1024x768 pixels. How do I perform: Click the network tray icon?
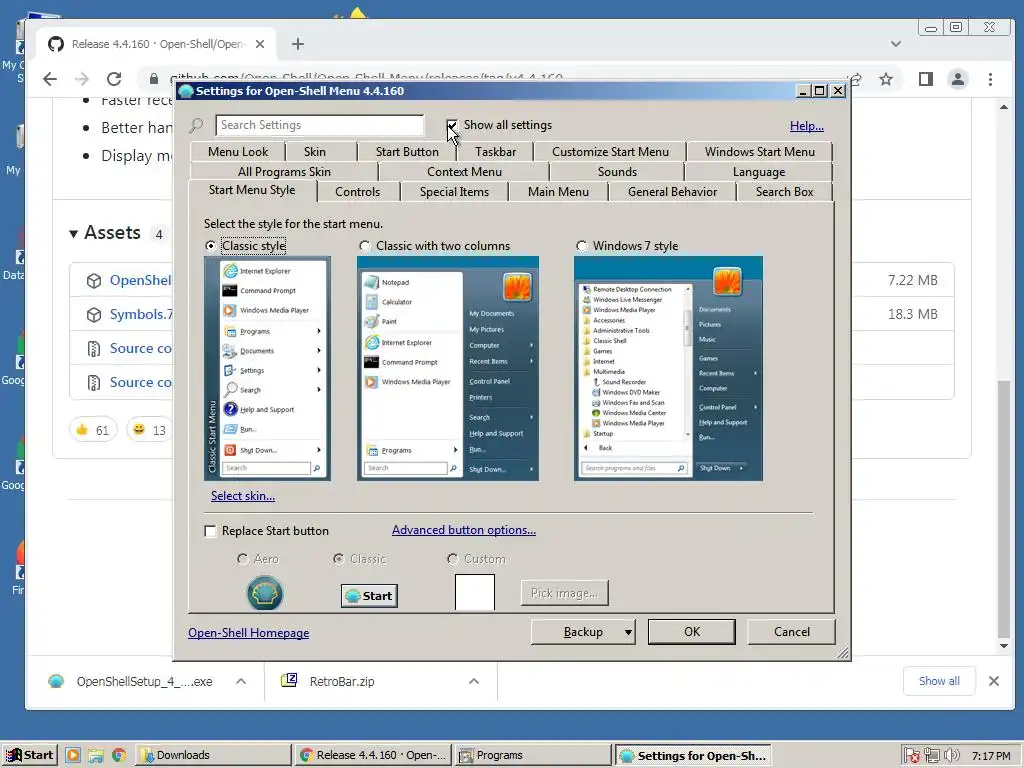(932, 755)
